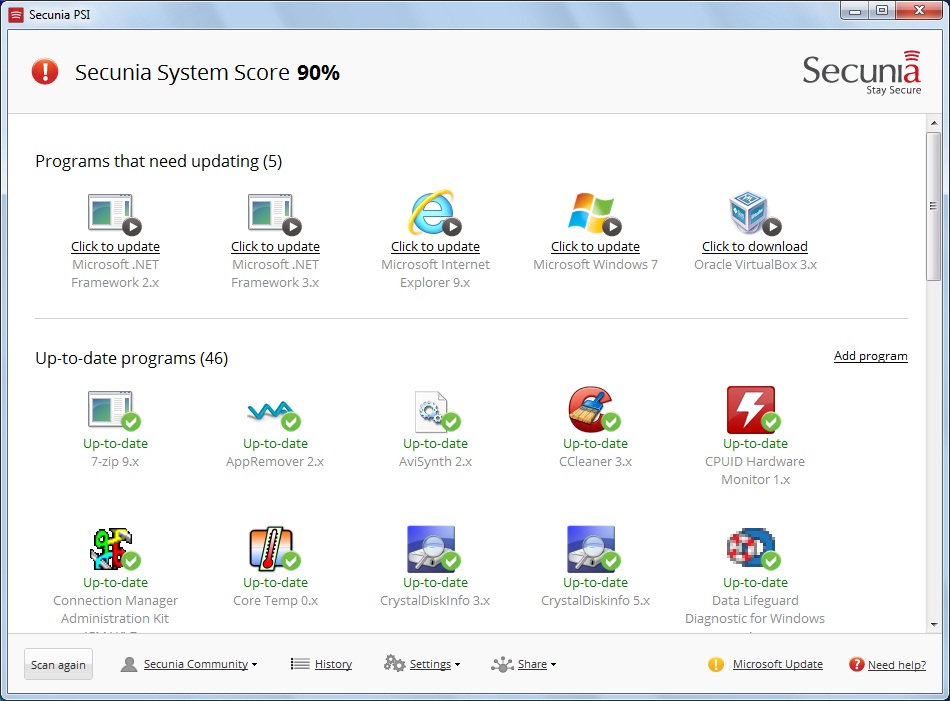Click the red system score alert icon
Screen dimensions: 950x701
[45, 71]
